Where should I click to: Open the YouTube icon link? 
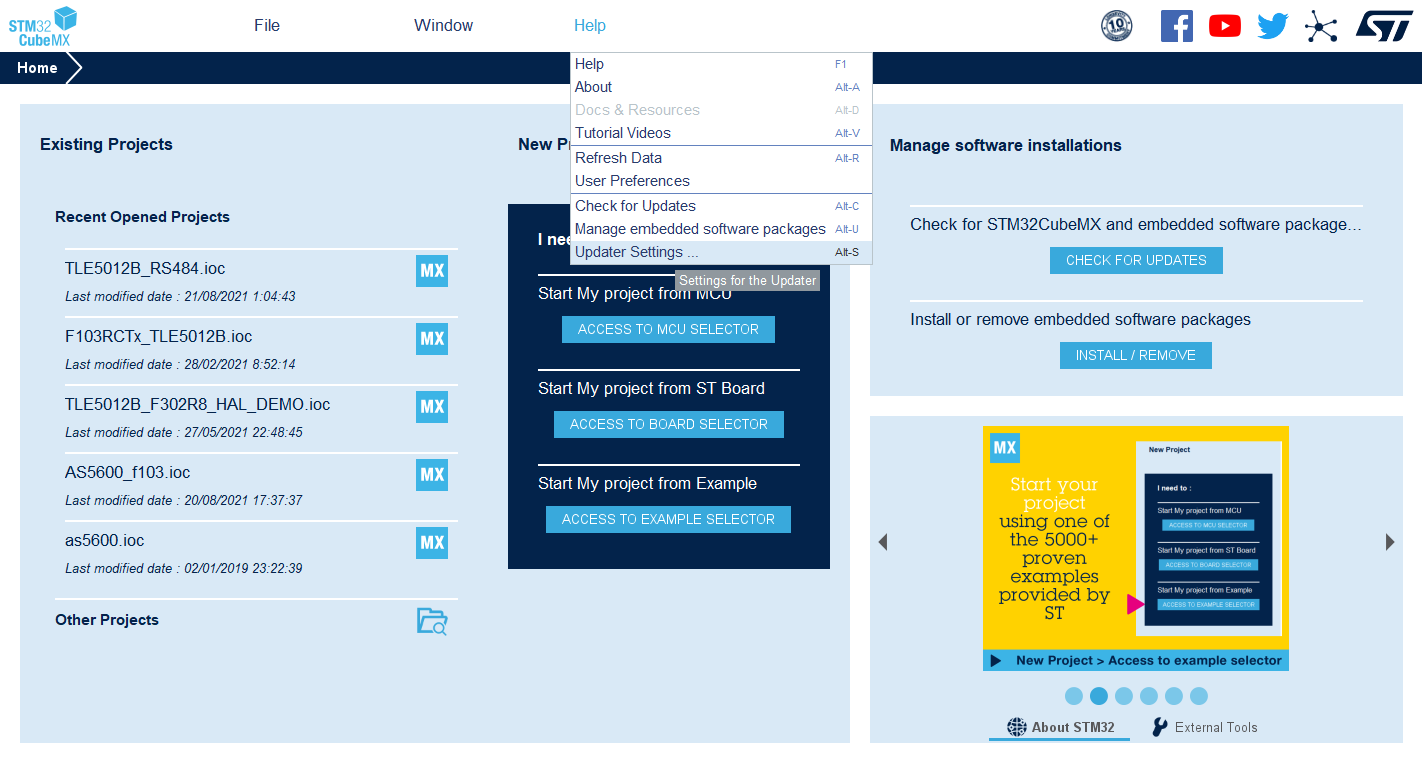(x=1225, y=26)
